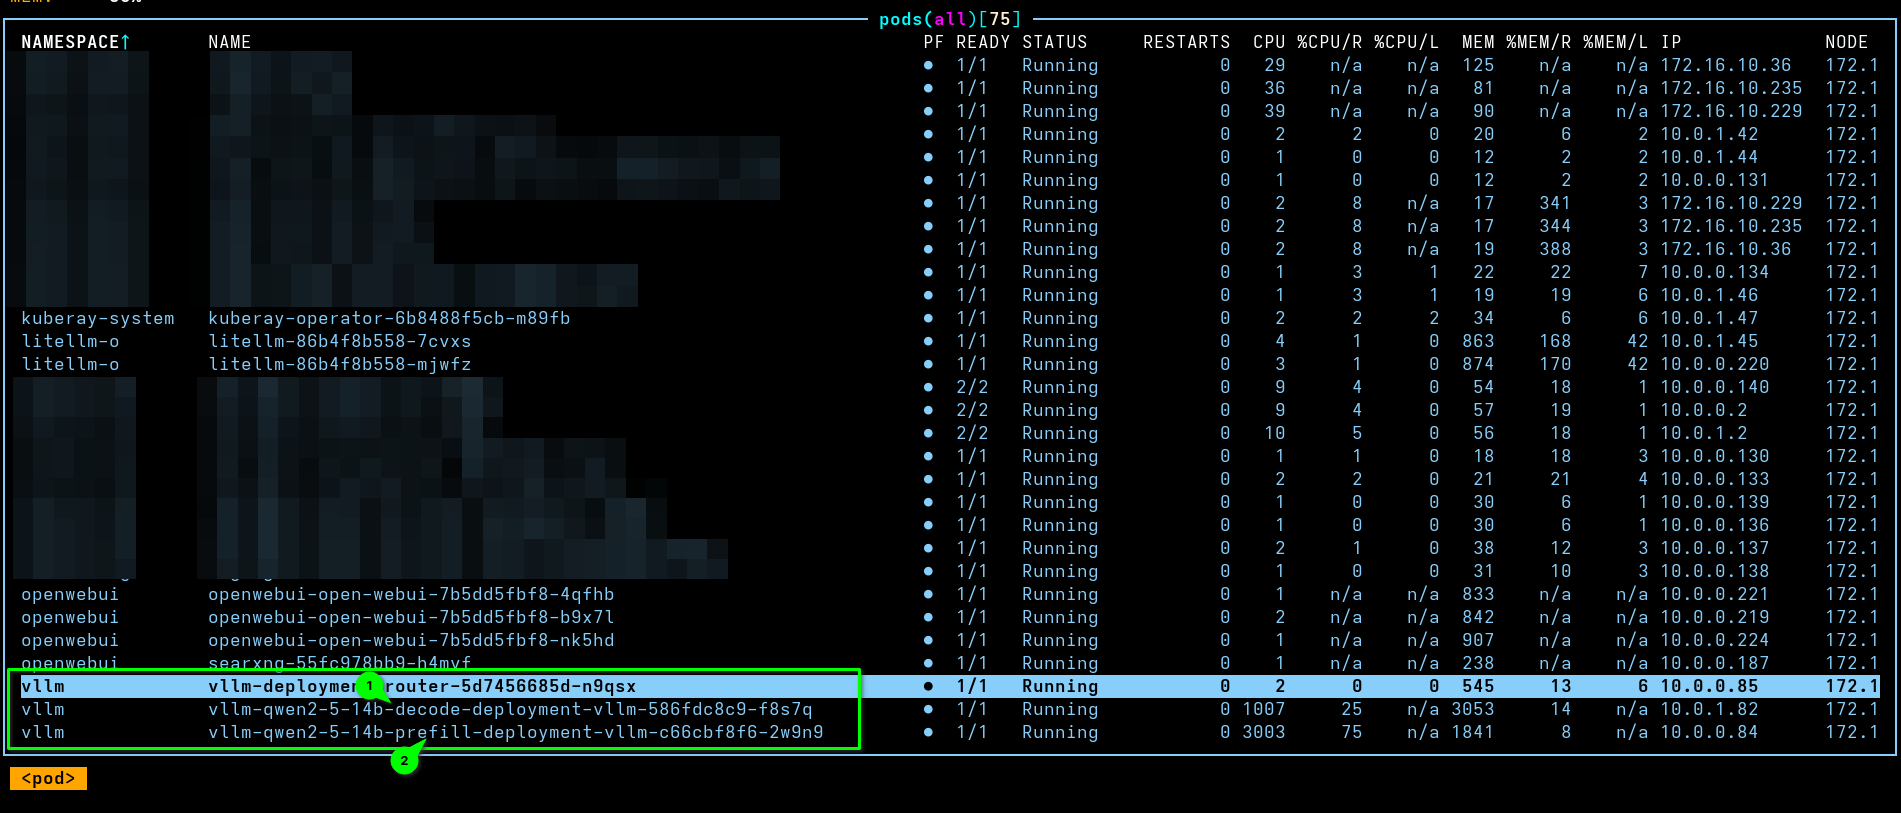Click IP address 10.0.0.140
Screen dimensions: 1901x813
1715,387
